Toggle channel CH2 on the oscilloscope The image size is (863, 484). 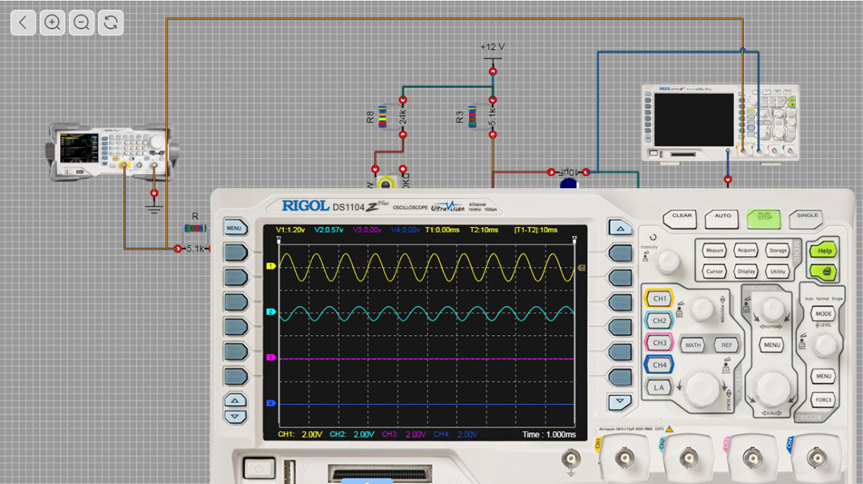(x=659, y=320)
